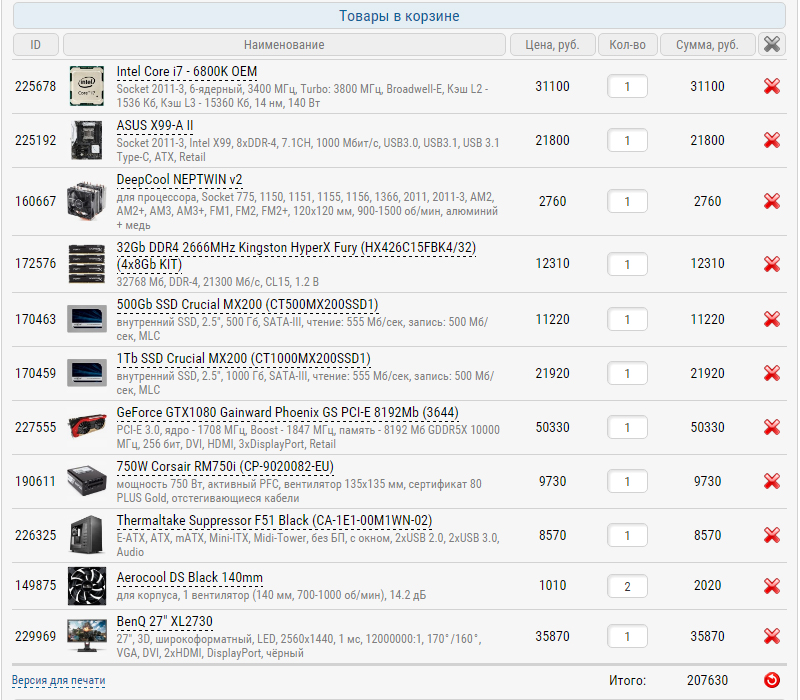Viewport: 800px width, 700px height.
Task: Open 32Gb DDR4 Kingston HyperX Fury link
Action: tap(296, 256)
